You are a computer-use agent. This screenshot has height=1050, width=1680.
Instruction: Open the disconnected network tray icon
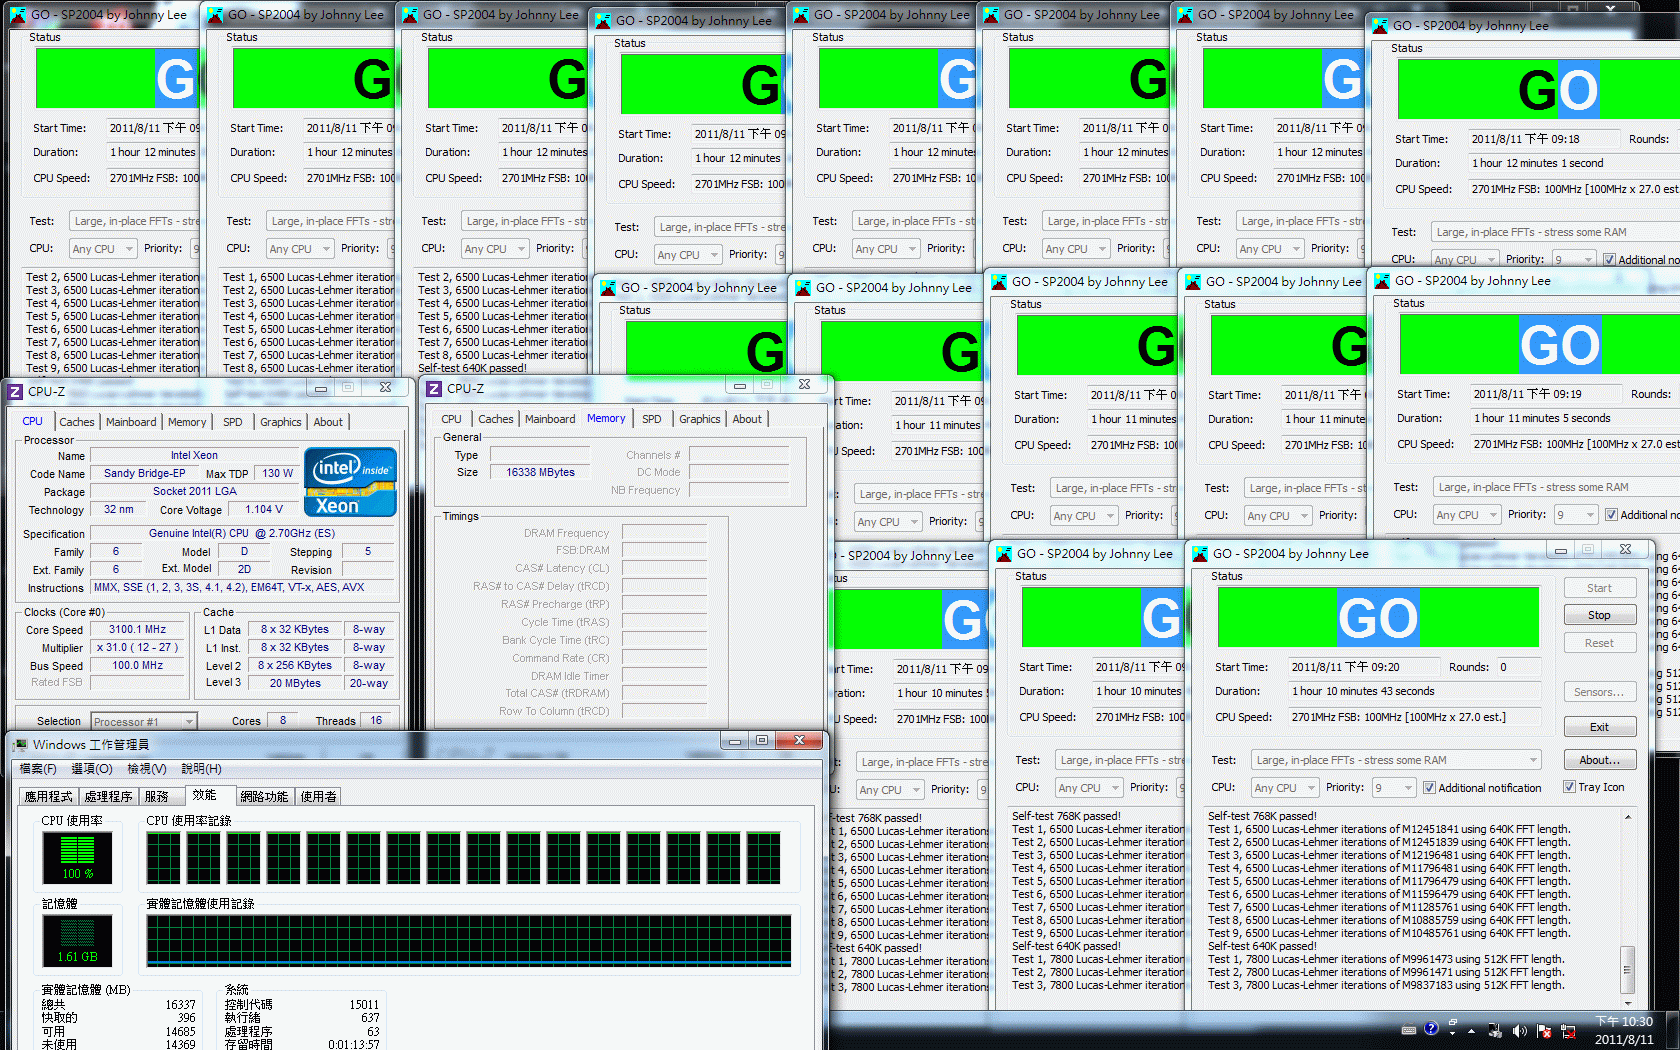point(1567,1030)
